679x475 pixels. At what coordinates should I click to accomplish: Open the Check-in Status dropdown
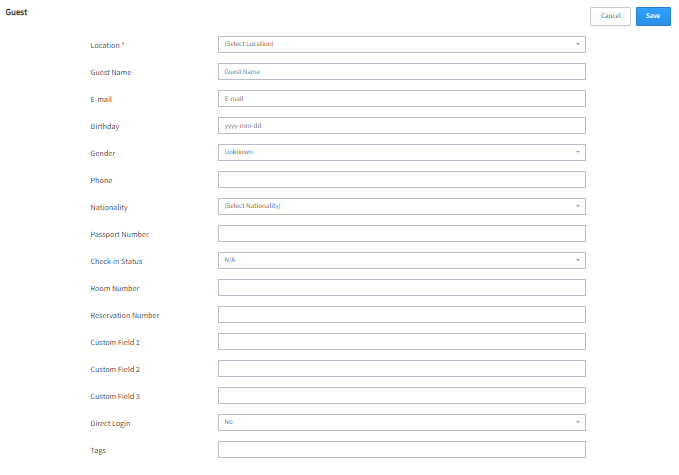point(402,261)
